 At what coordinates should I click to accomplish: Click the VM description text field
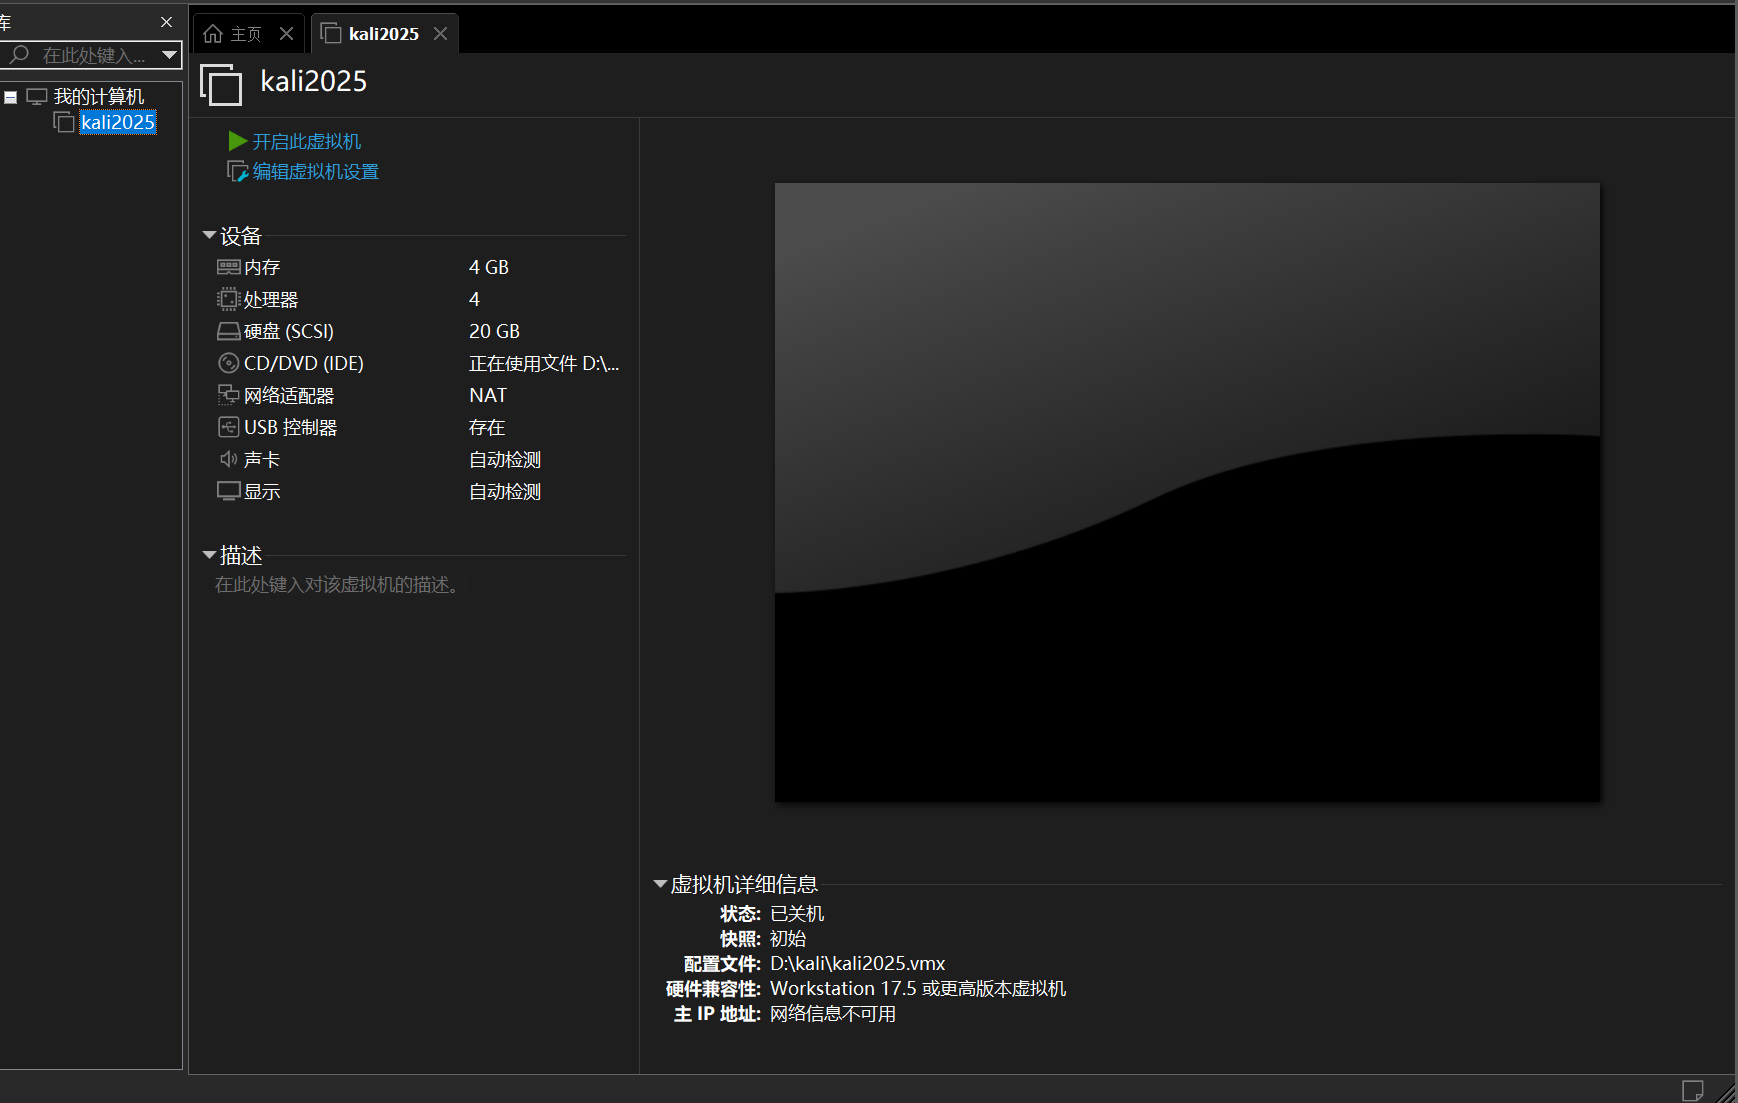[x=340, y=585]
